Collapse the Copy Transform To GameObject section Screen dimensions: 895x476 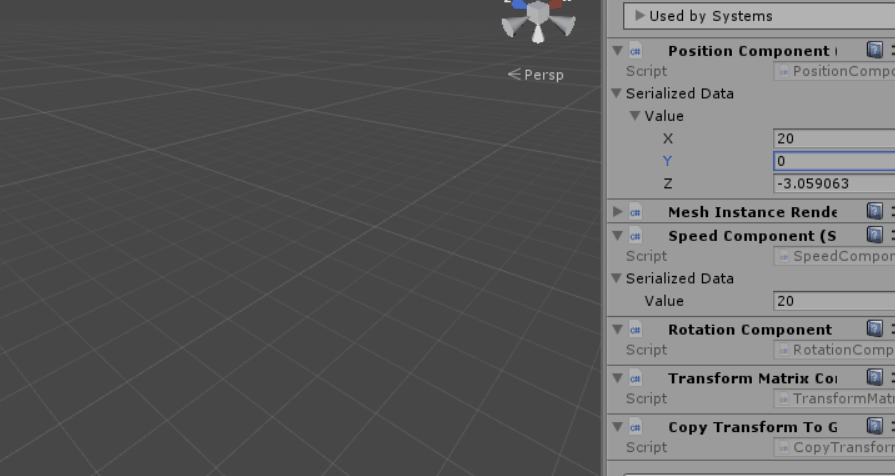pos(617,426)
